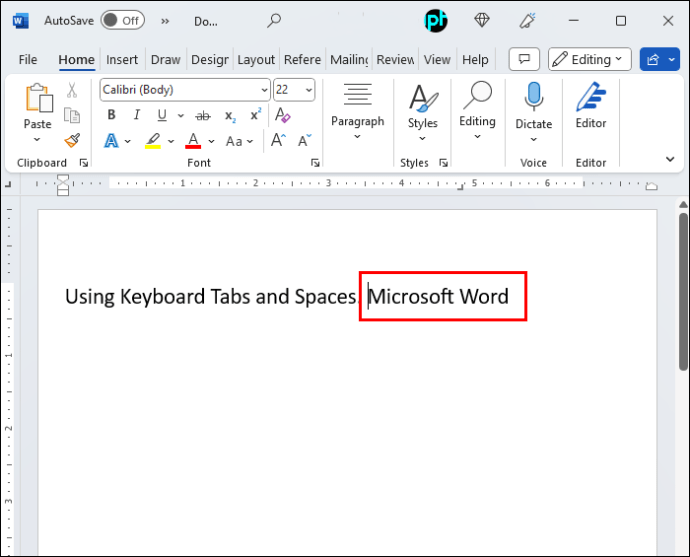Expand underline style options arrow
690x557 pixels.
[x=180, y=115]
